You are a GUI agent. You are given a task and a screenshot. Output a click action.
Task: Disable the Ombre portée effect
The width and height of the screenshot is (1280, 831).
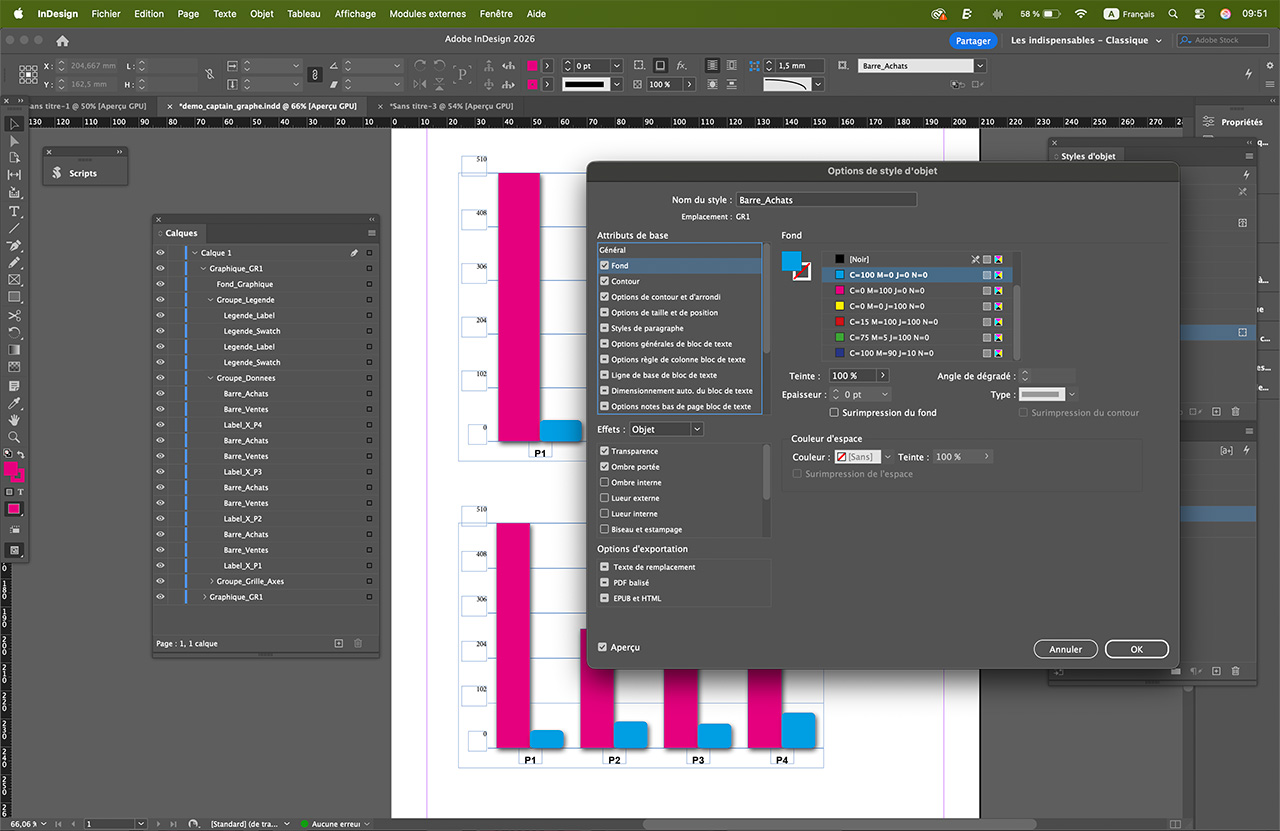tap(604, 467)
